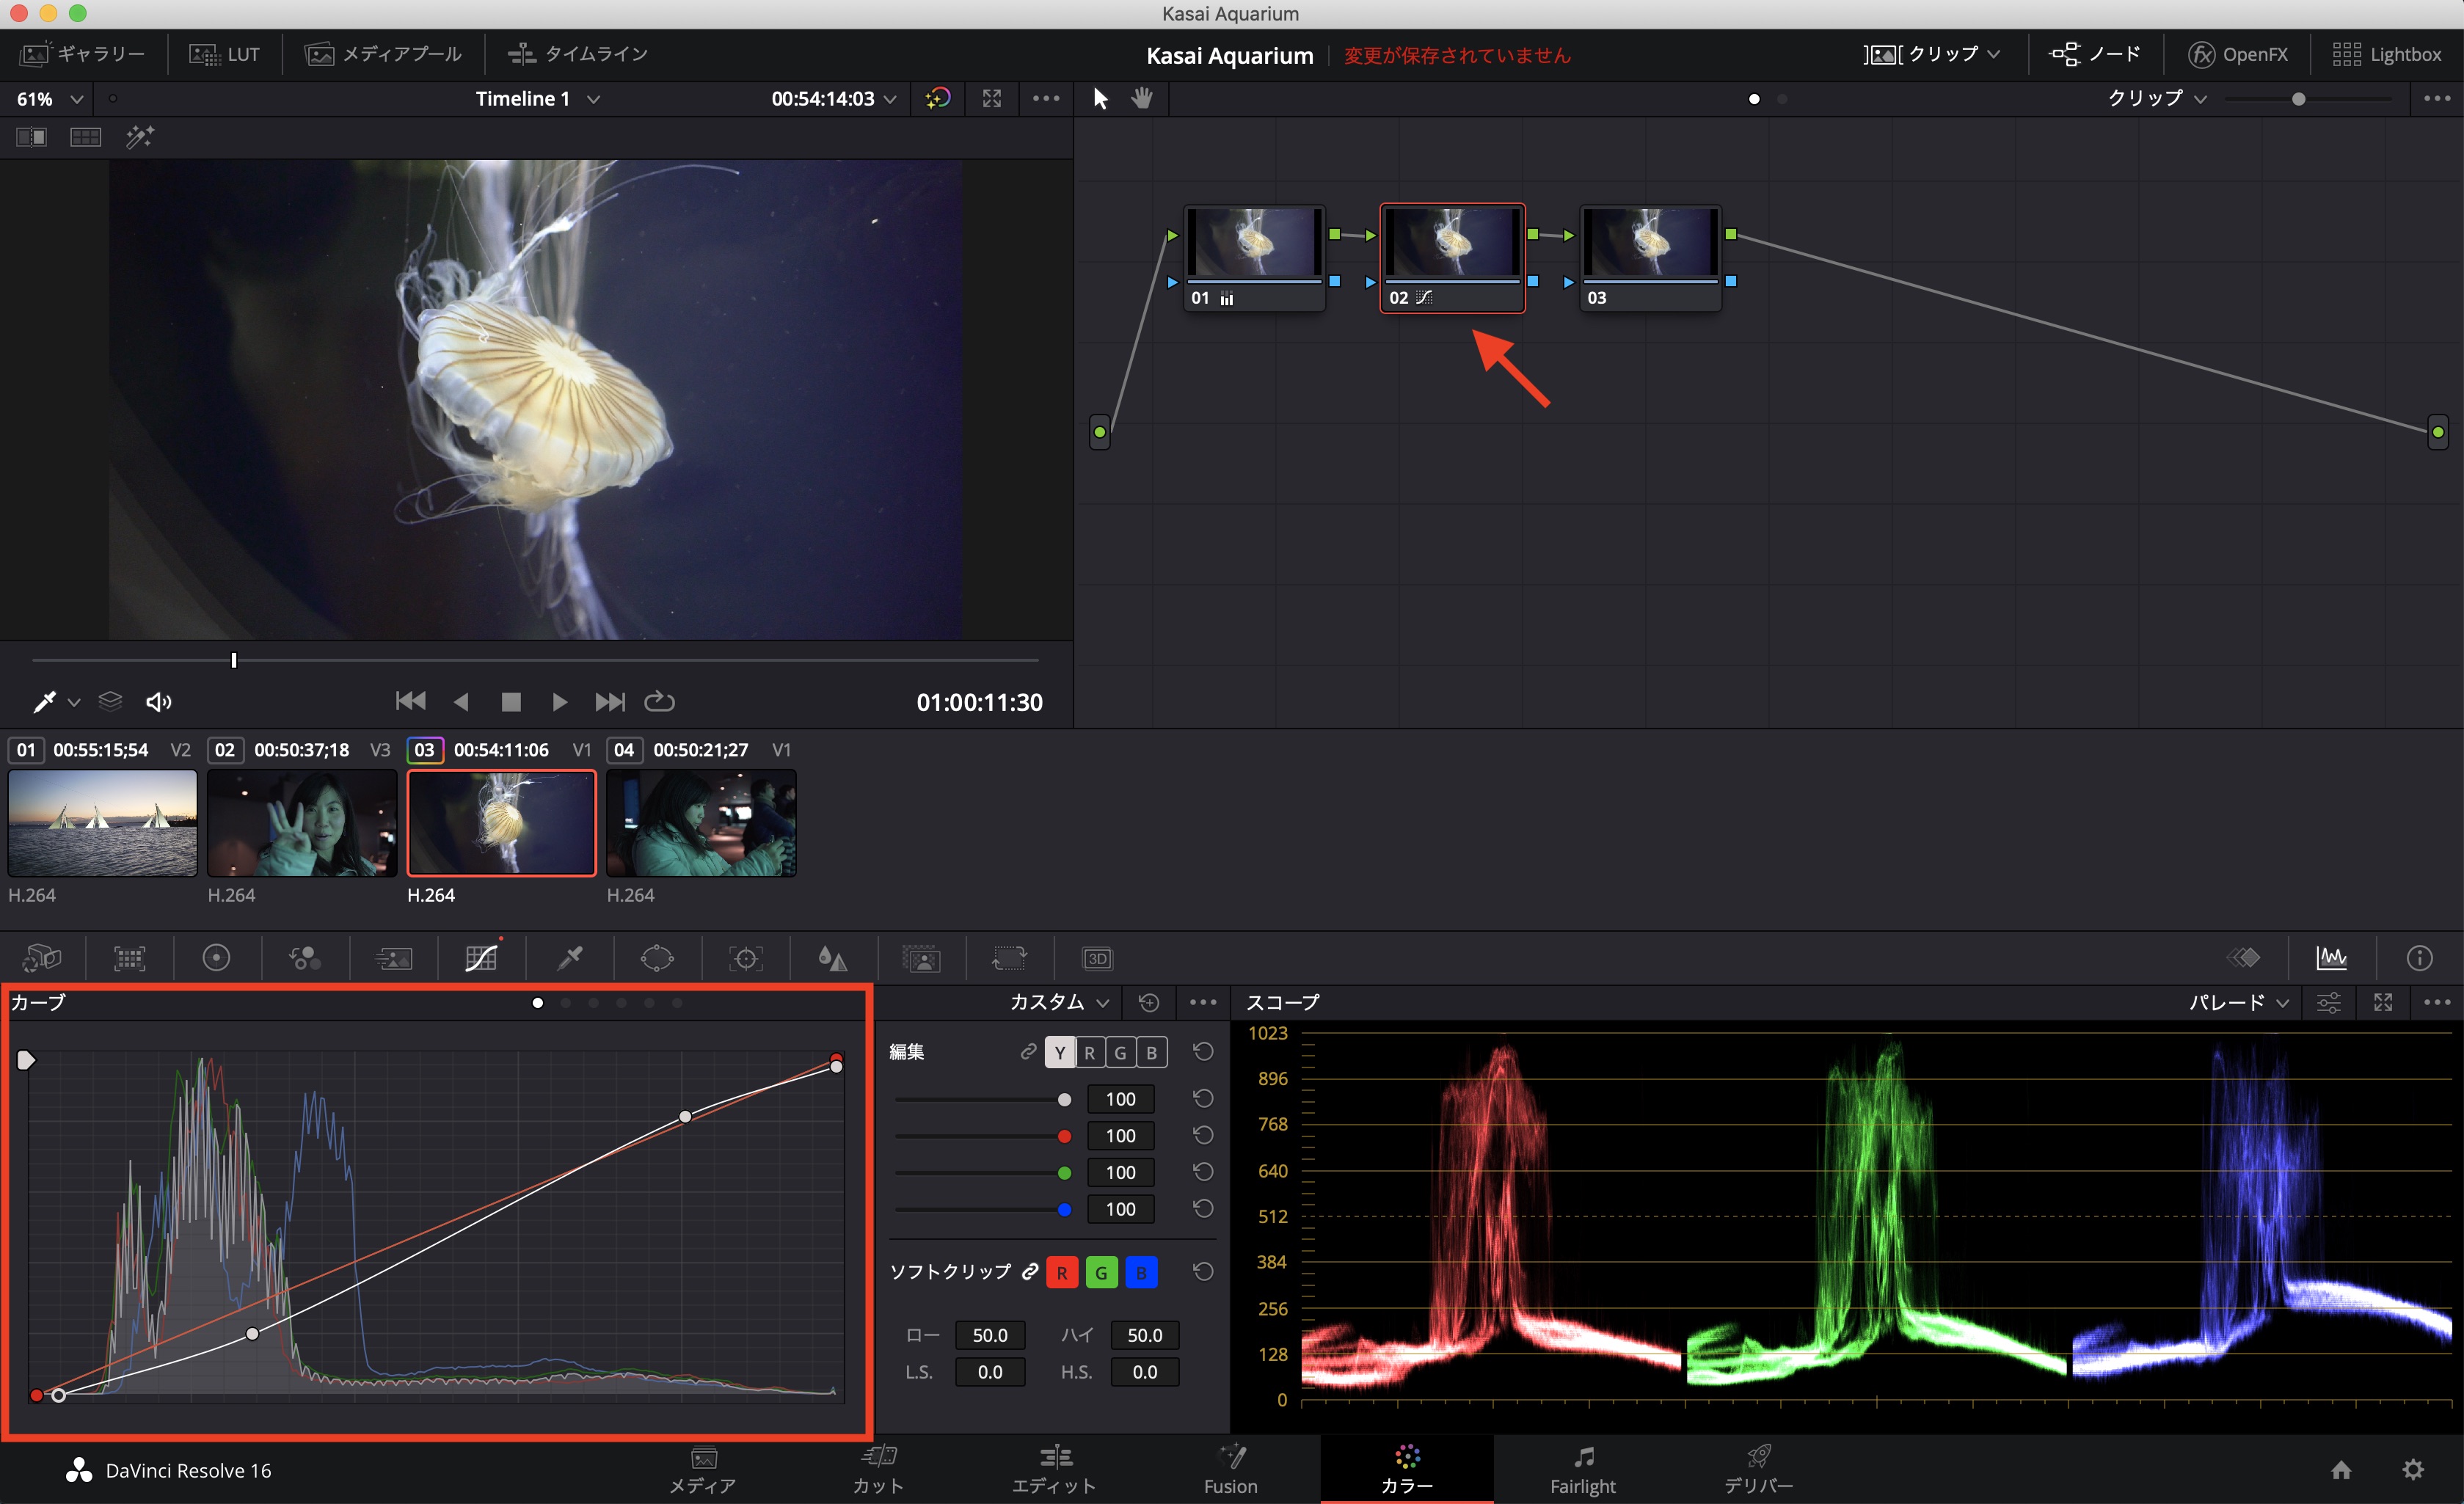Open the Tracker palette icon

tap(745, 958)
